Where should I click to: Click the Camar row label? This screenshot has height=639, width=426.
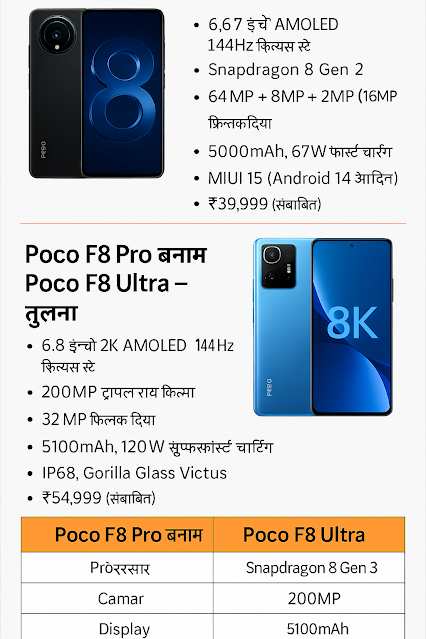(121, 598)
